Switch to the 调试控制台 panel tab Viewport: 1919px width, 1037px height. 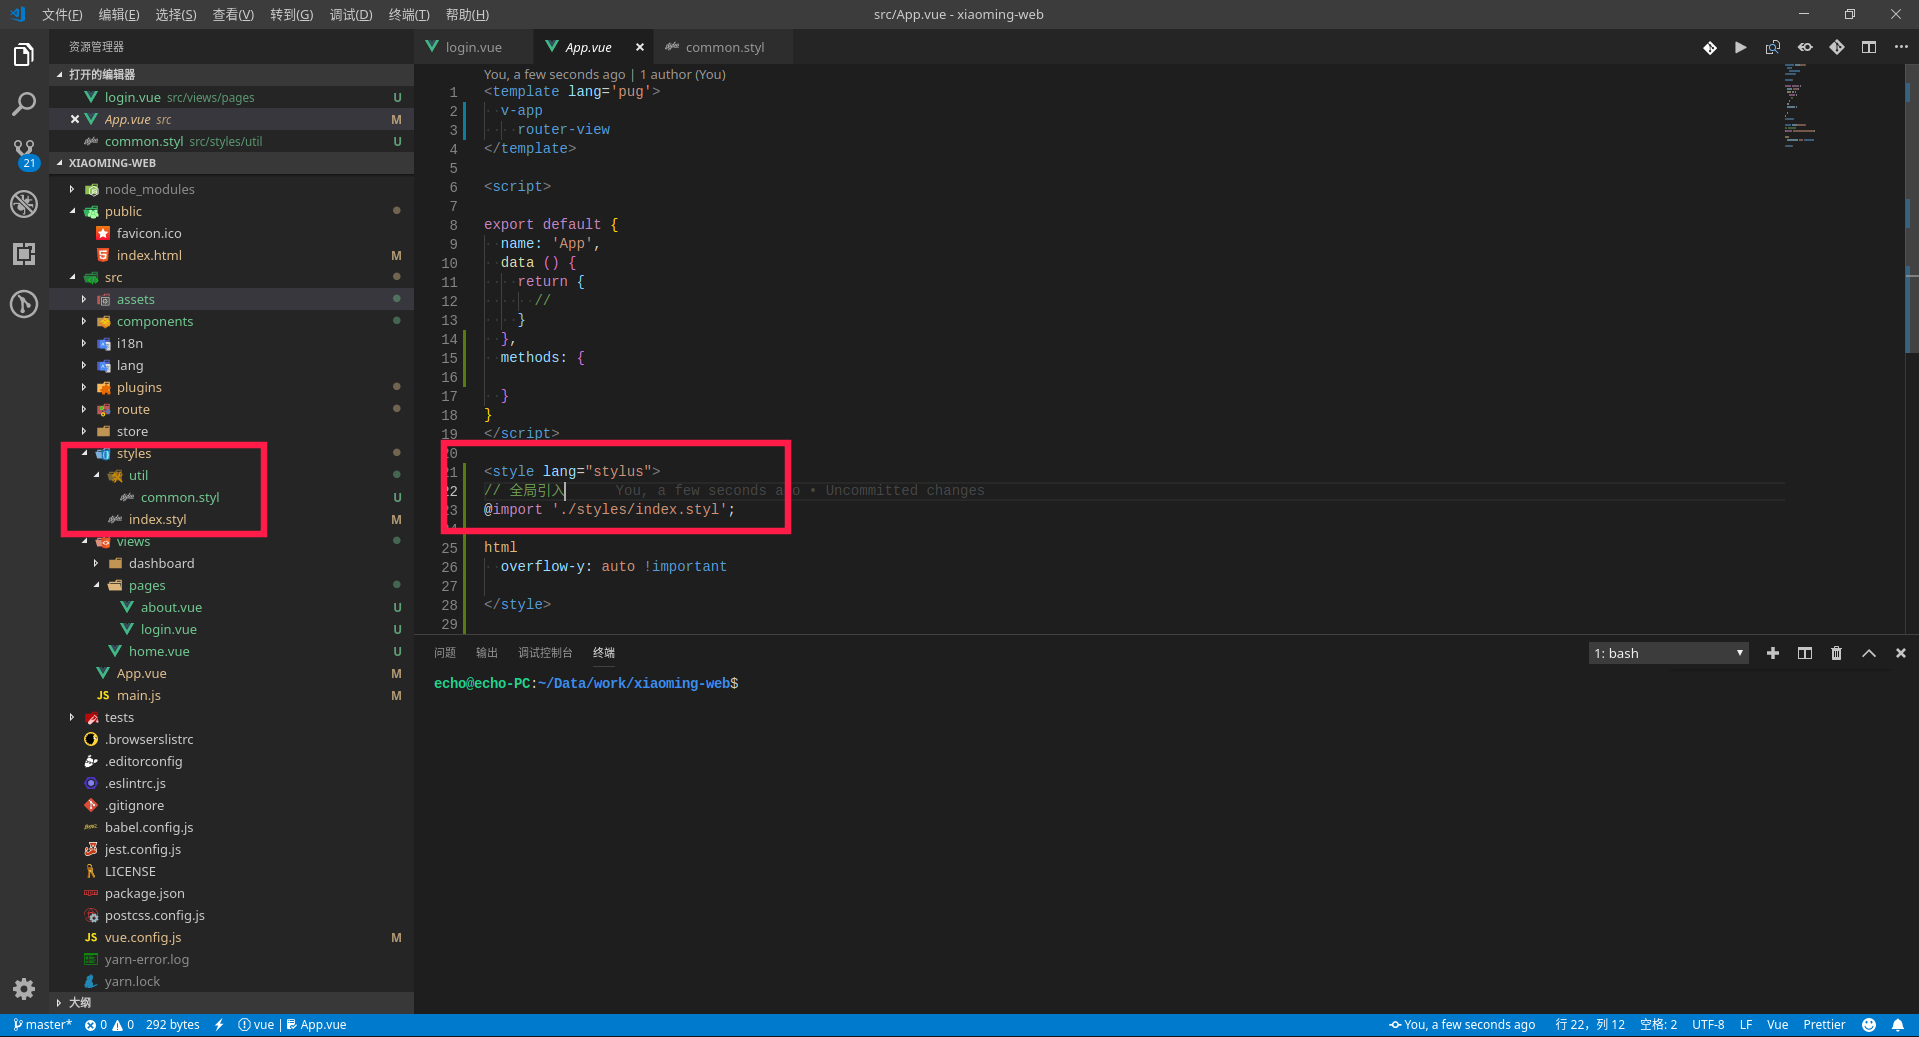point(545,653)
